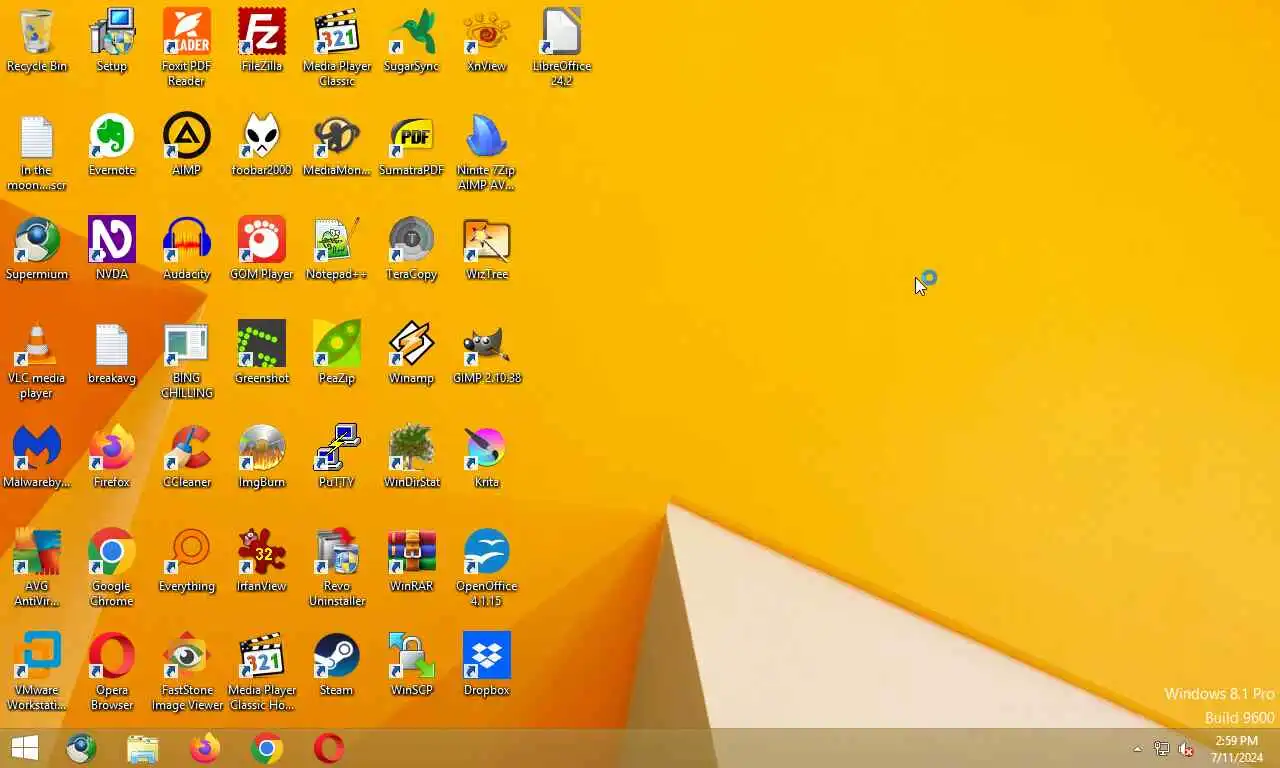
Task: Select the Opera Browser desktop shortcut
Action: click(112, 672)
